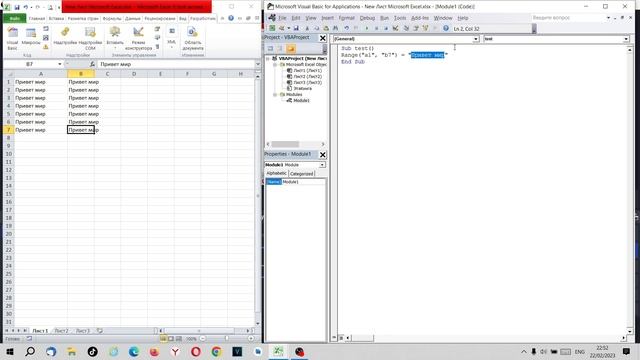Switch to Categorized tab in Properties
Image resolution: width=640 pixels, height=360 pixels.
pos(302,173)
